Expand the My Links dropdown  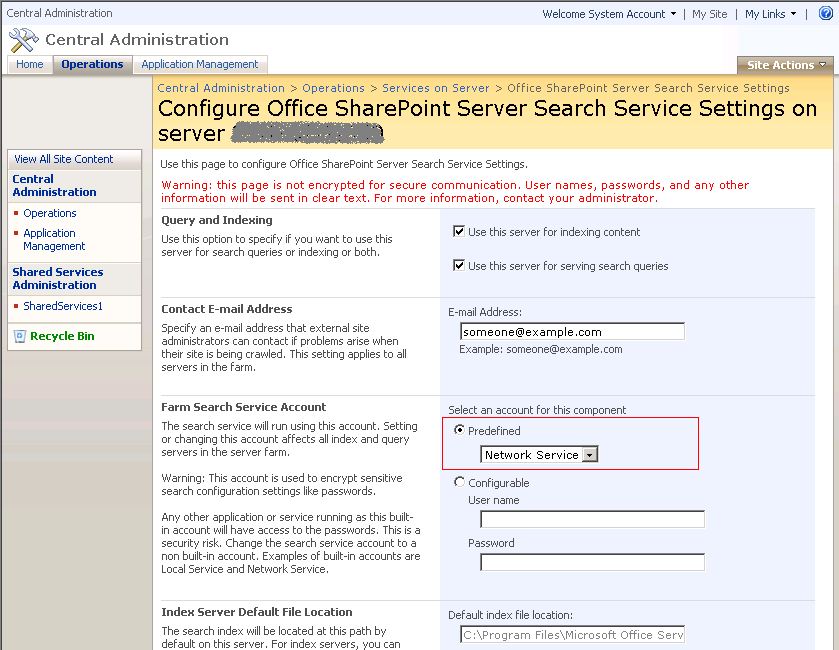click(x=771, y=14)
